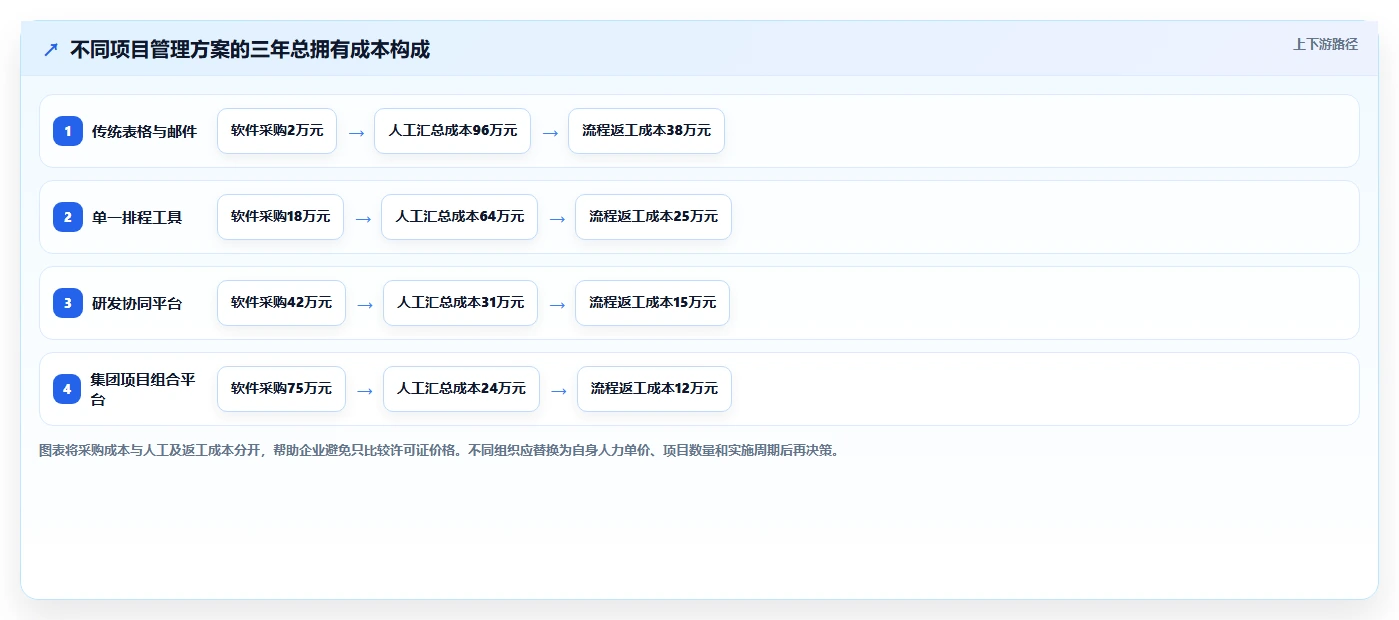
Task: Click the 流程返工成本15万元 box
Action: click(x=652, y=303)
